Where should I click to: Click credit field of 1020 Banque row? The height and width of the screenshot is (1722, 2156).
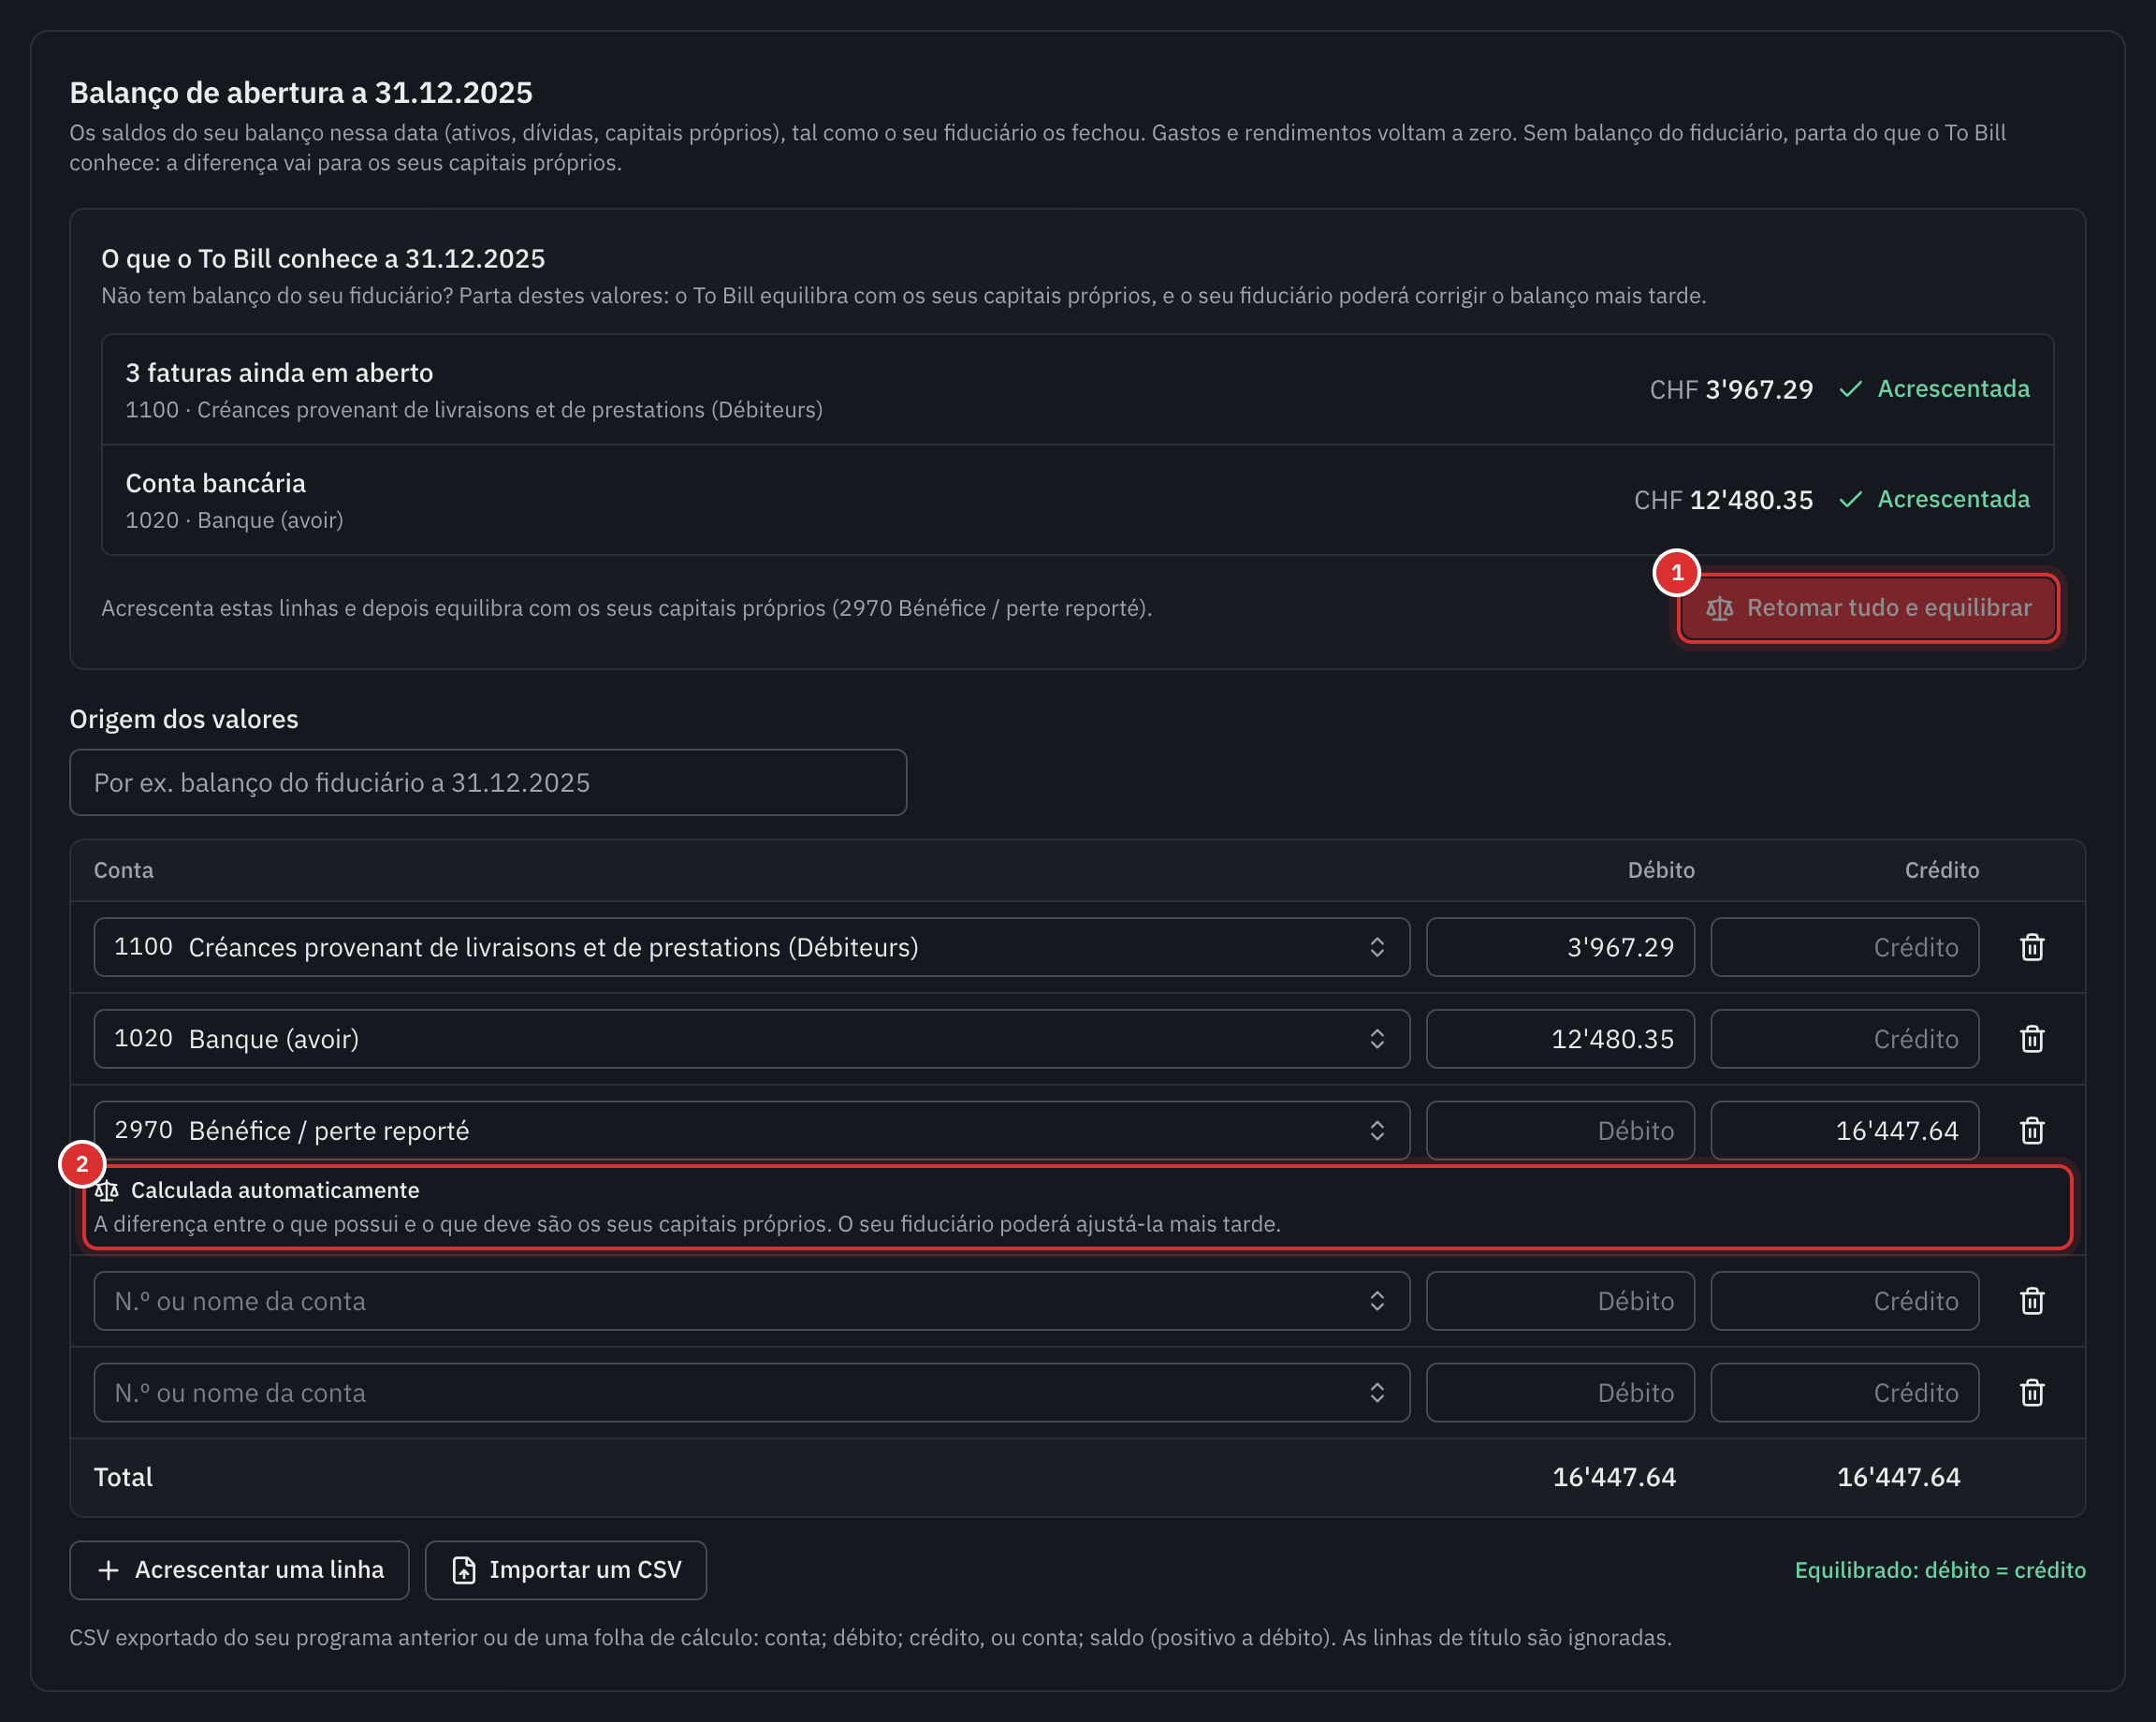[x=1845, y=1039]
